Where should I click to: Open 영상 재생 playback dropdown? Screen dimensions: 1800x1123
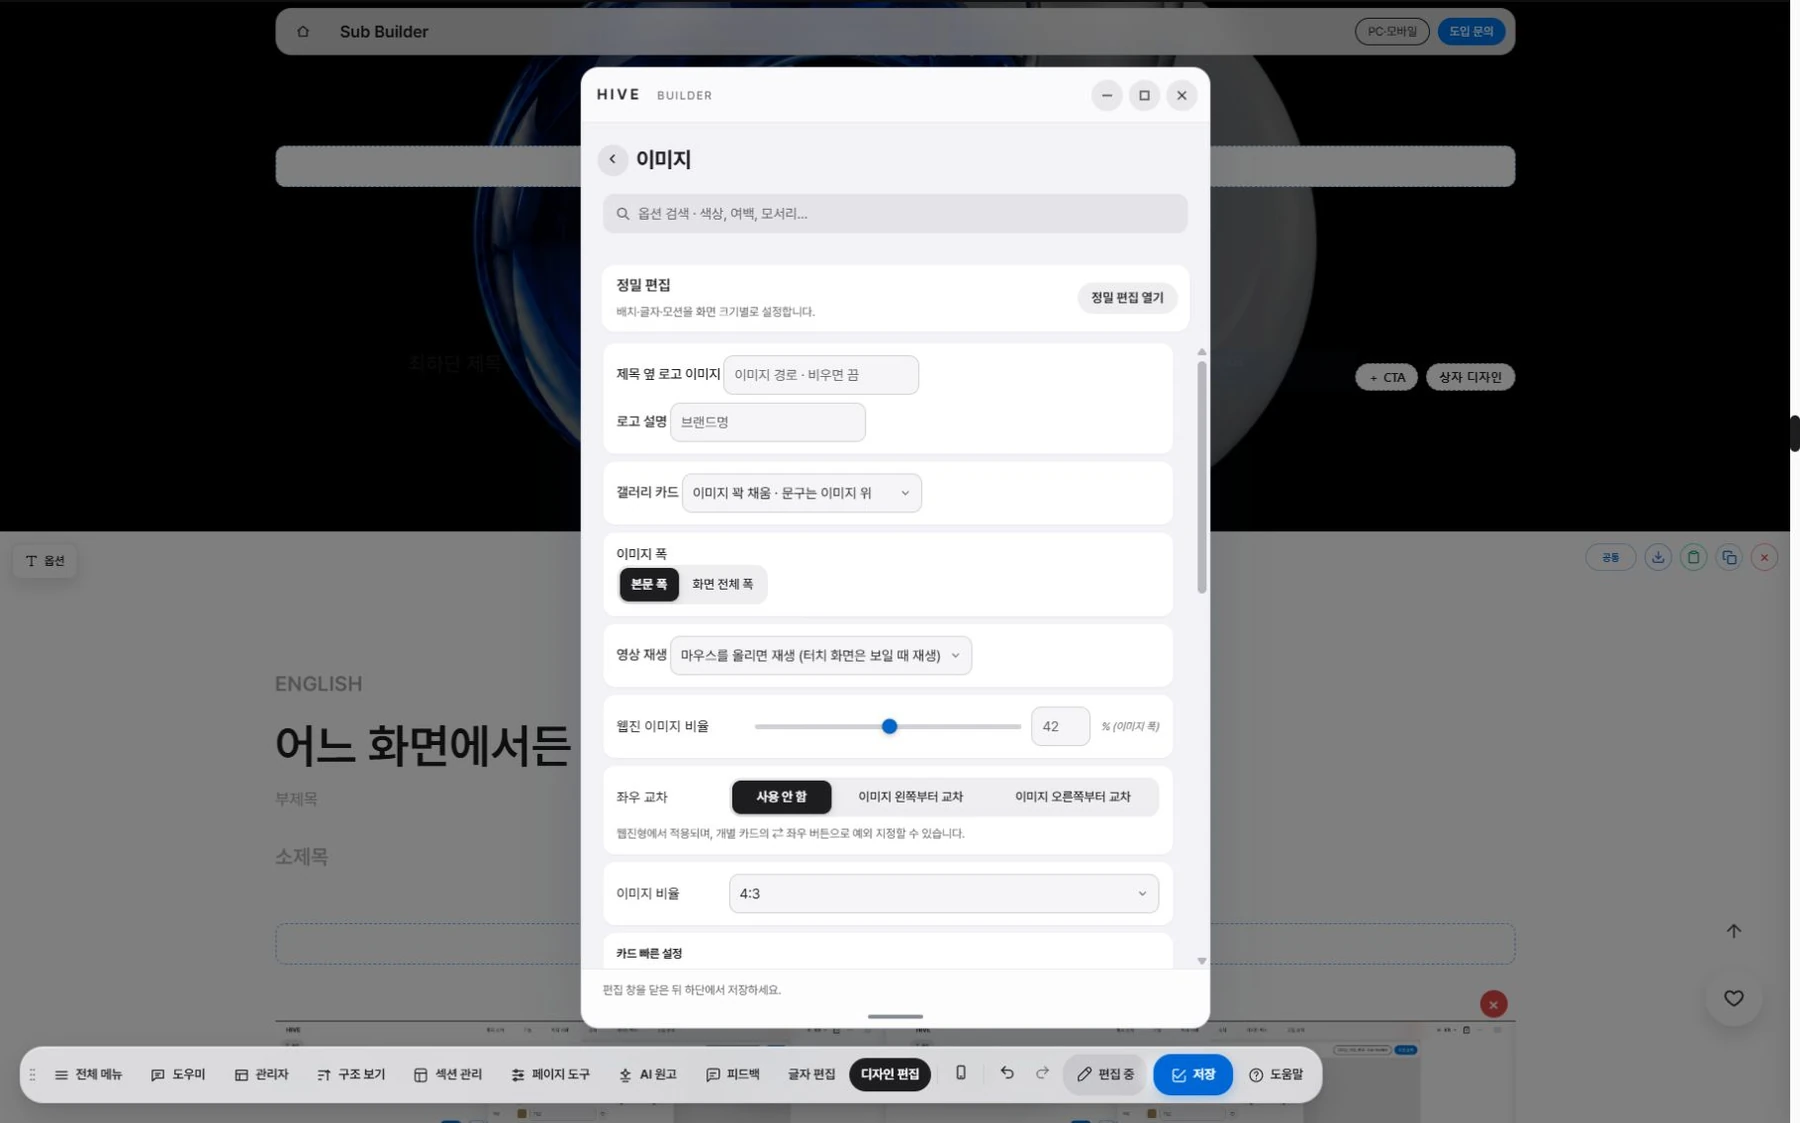[820, 656]
